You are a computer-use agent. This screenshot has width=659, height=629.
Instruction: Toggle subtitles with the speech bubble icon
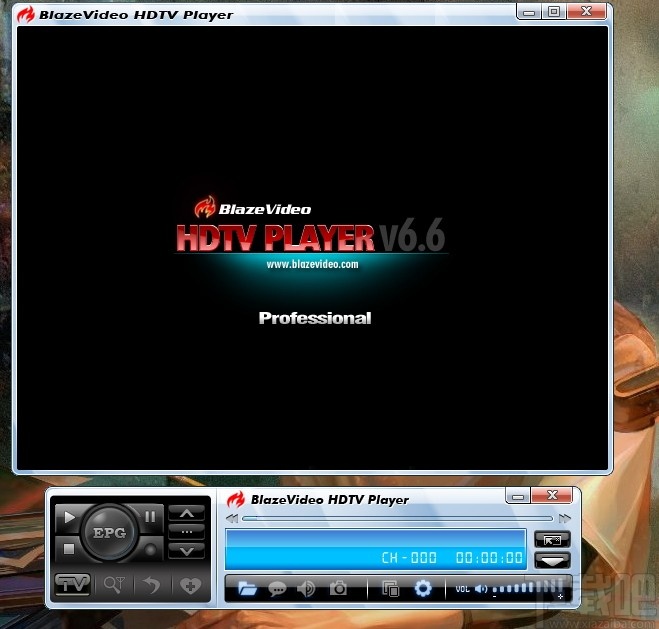tap(277, 589)
